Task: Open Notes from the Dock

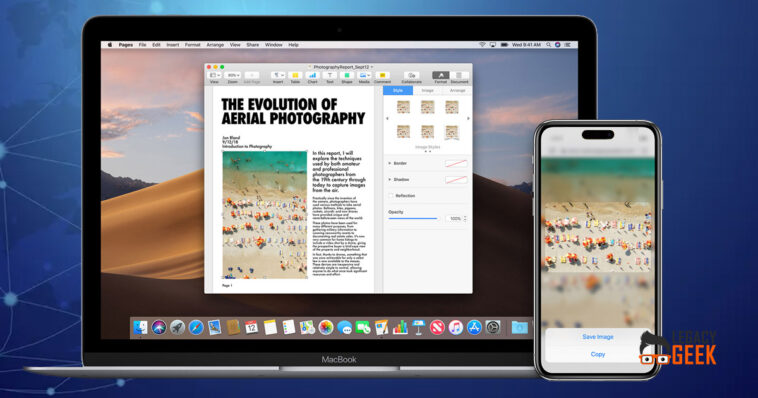Action: (270, 327)
